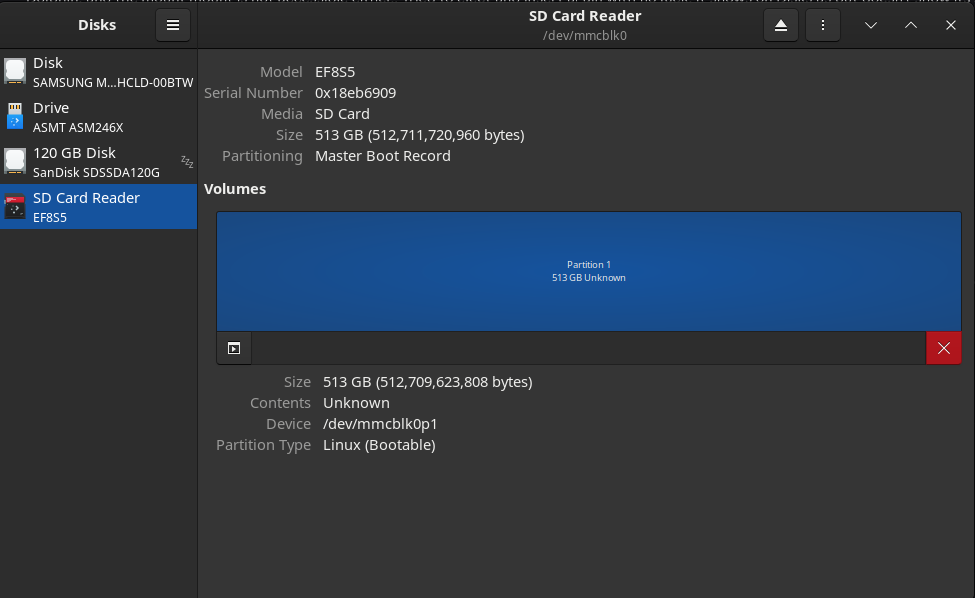Maximize window using up chevron button
The height and width of the screenshot is (598, 975).
[x=910, y=25]
